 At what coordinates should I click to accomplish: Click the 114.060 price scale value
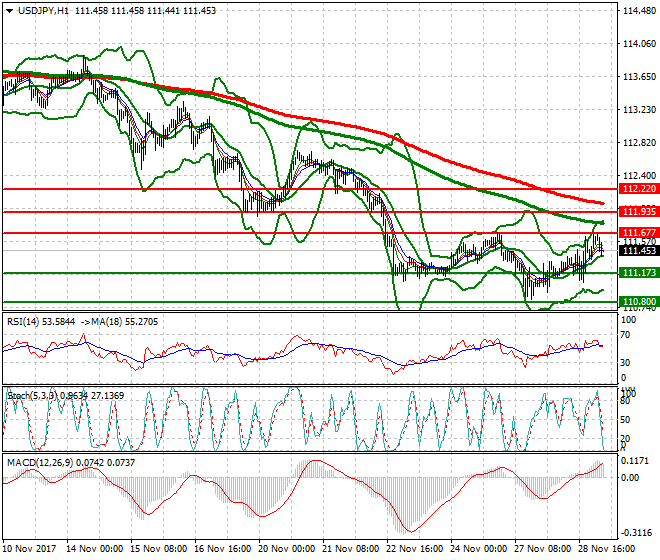[639, 44]
